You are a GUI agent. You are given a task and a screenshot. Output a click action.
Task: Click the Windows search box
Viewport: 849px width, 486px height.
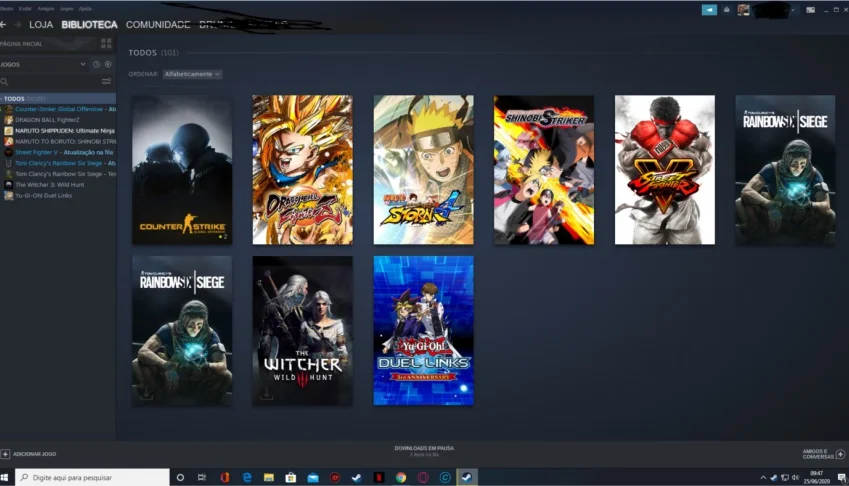point(92,477)
